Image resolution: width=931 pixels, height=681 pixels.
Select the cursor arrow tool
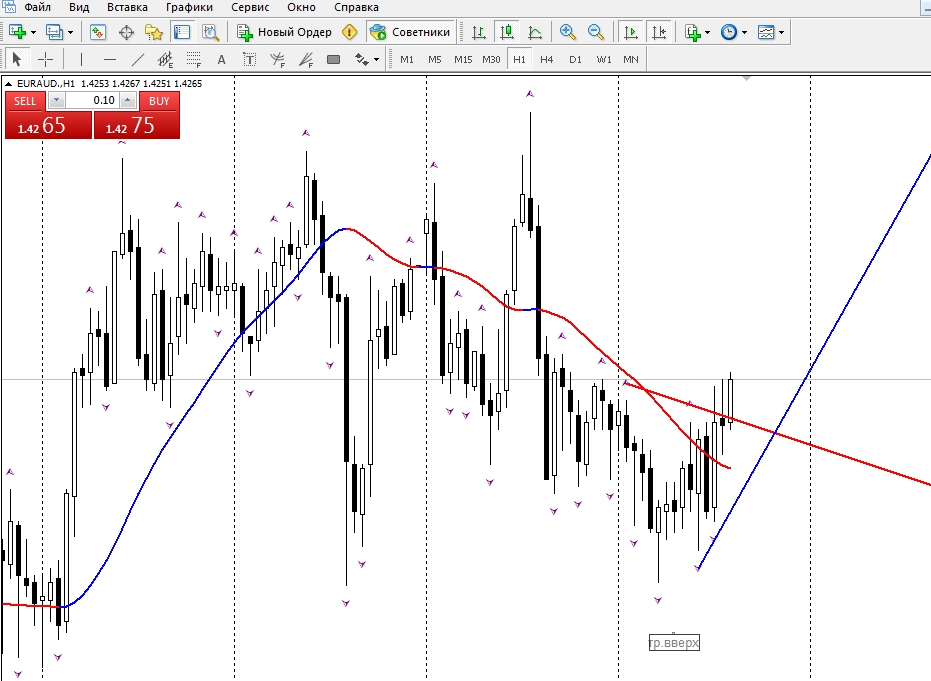tap(17, 59)
